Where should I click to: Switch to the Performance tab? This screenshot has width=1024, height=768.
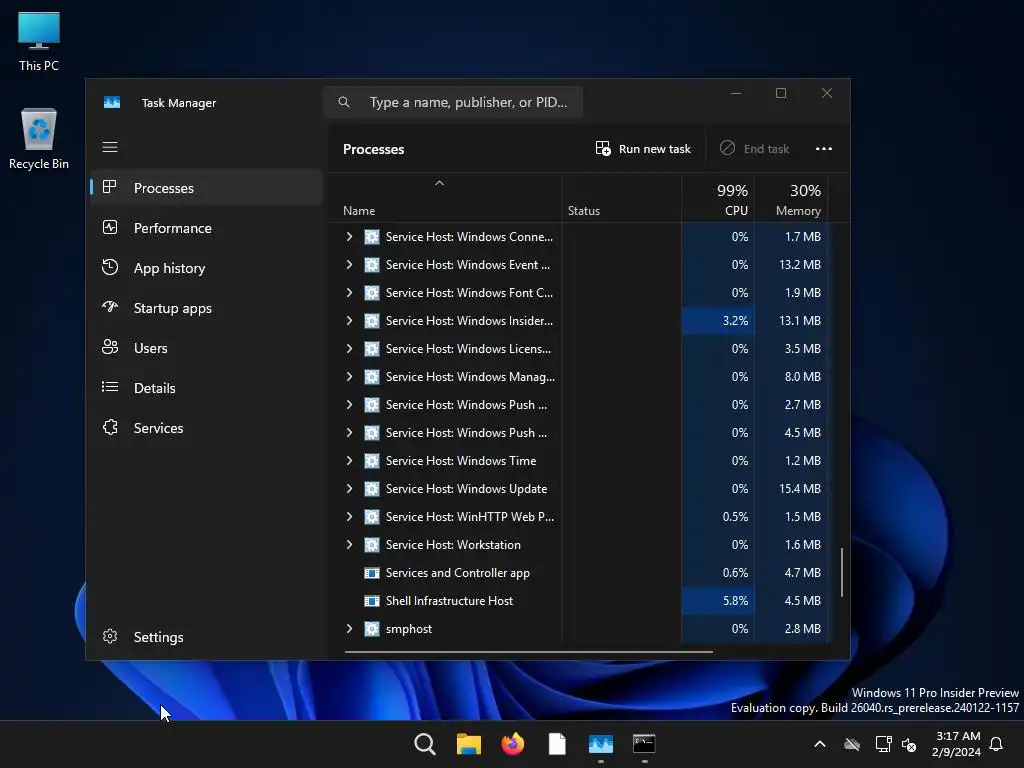206,228
